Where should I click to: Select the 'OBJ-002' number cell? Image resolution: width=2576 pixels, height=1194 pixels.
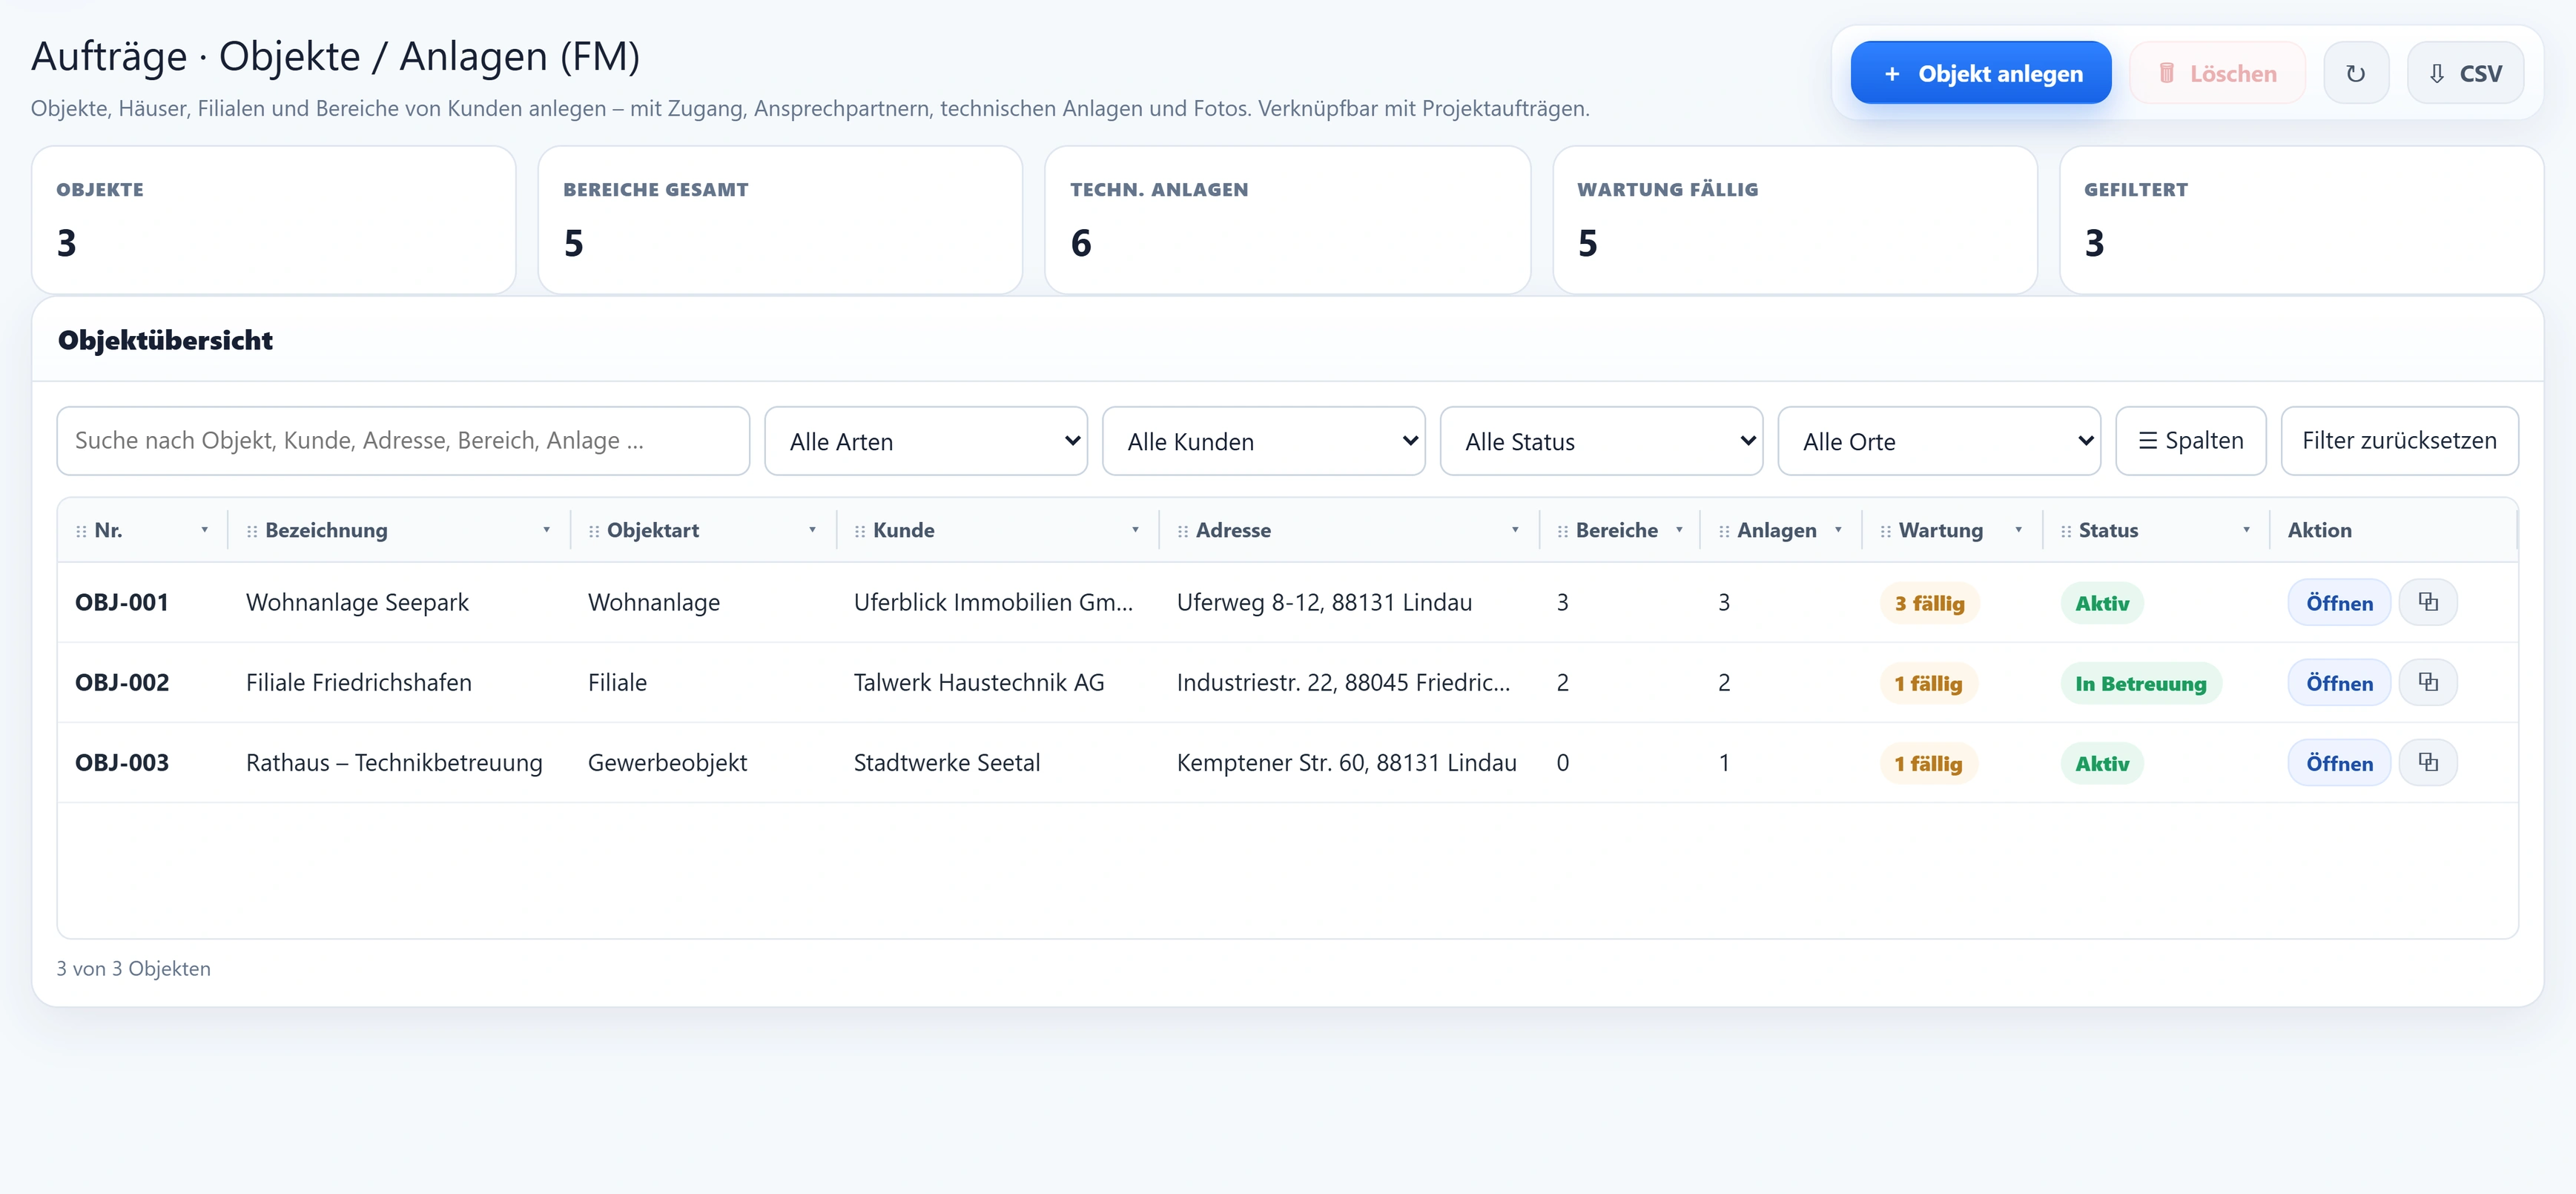pos(122,682)
